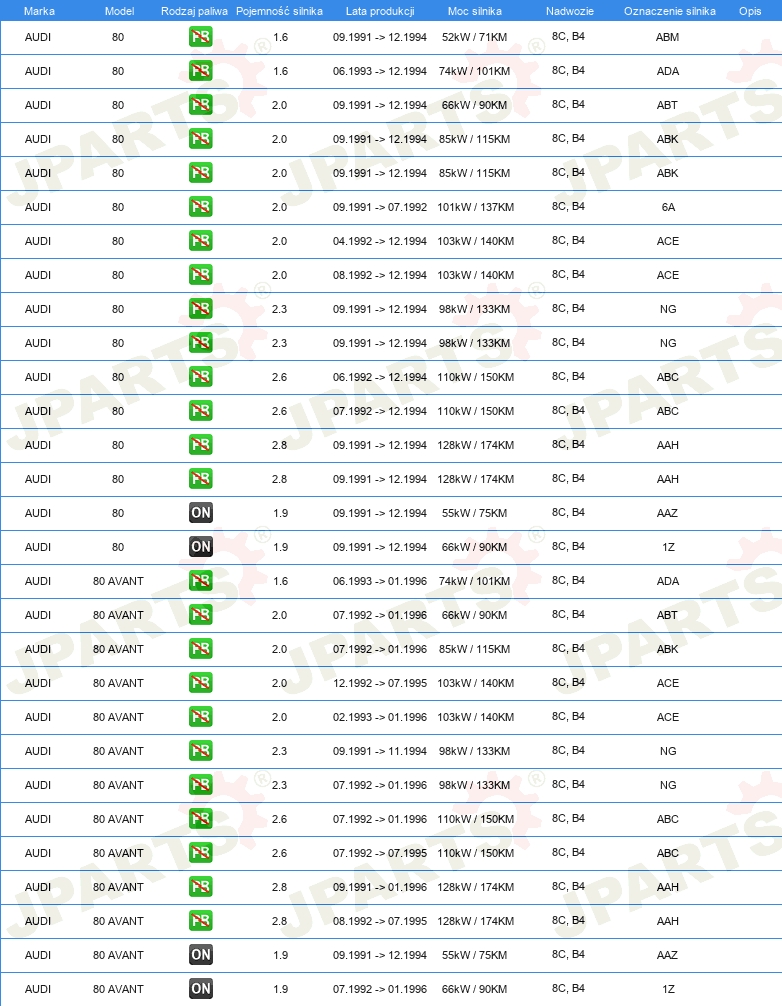Select the 06.1992 -> 12.1994 production years cell

(x=380, y=377)
